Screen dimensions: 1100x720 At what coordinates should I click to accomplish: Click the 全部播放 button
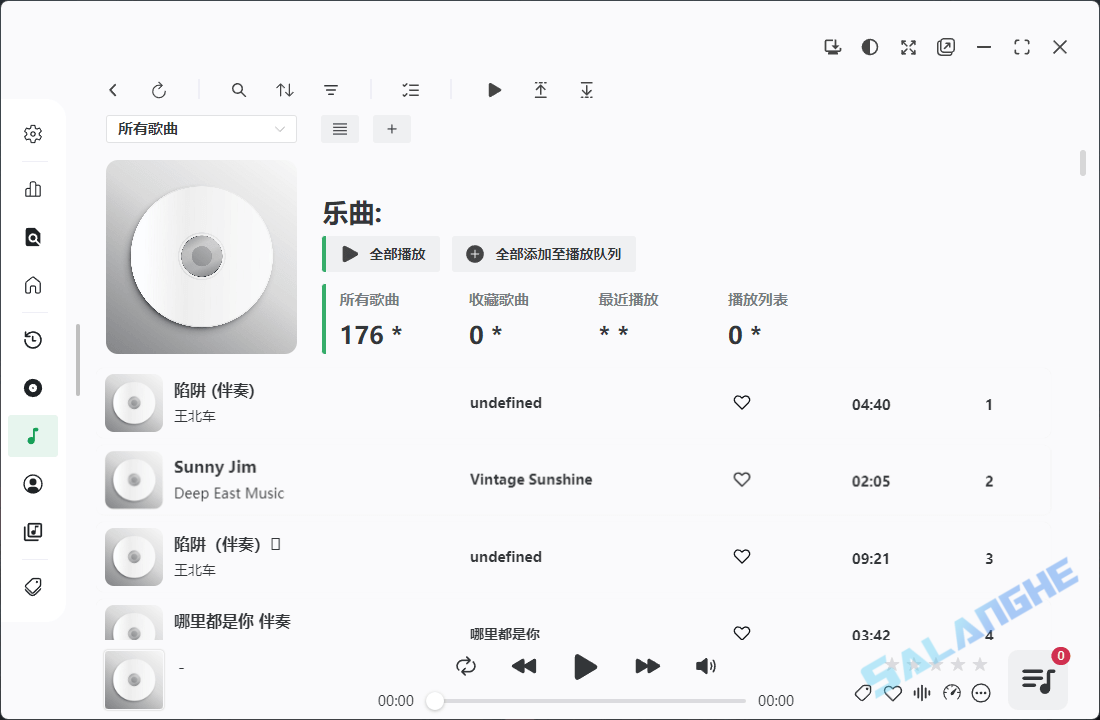tap(380, 254)
